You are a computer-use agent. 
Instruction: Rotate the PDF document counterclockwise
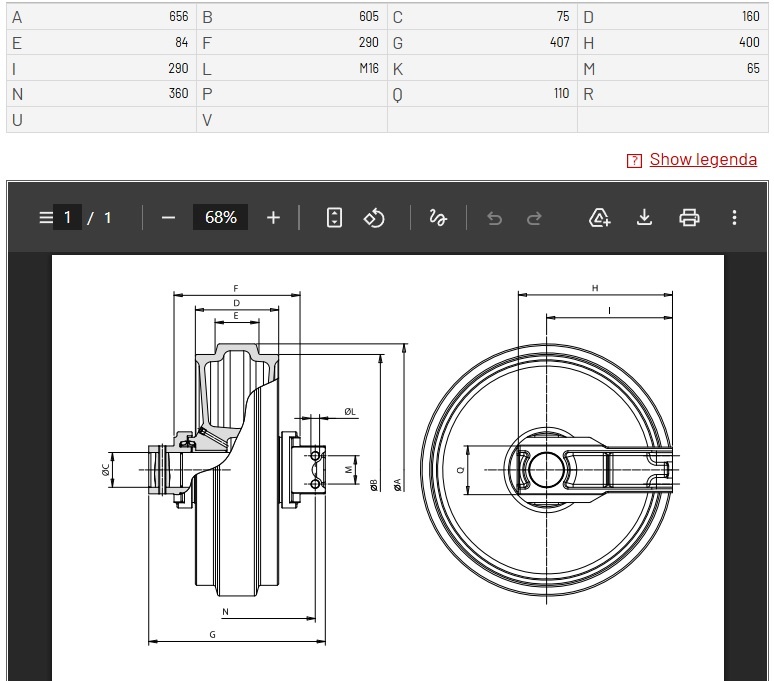[x=374, y=217]
